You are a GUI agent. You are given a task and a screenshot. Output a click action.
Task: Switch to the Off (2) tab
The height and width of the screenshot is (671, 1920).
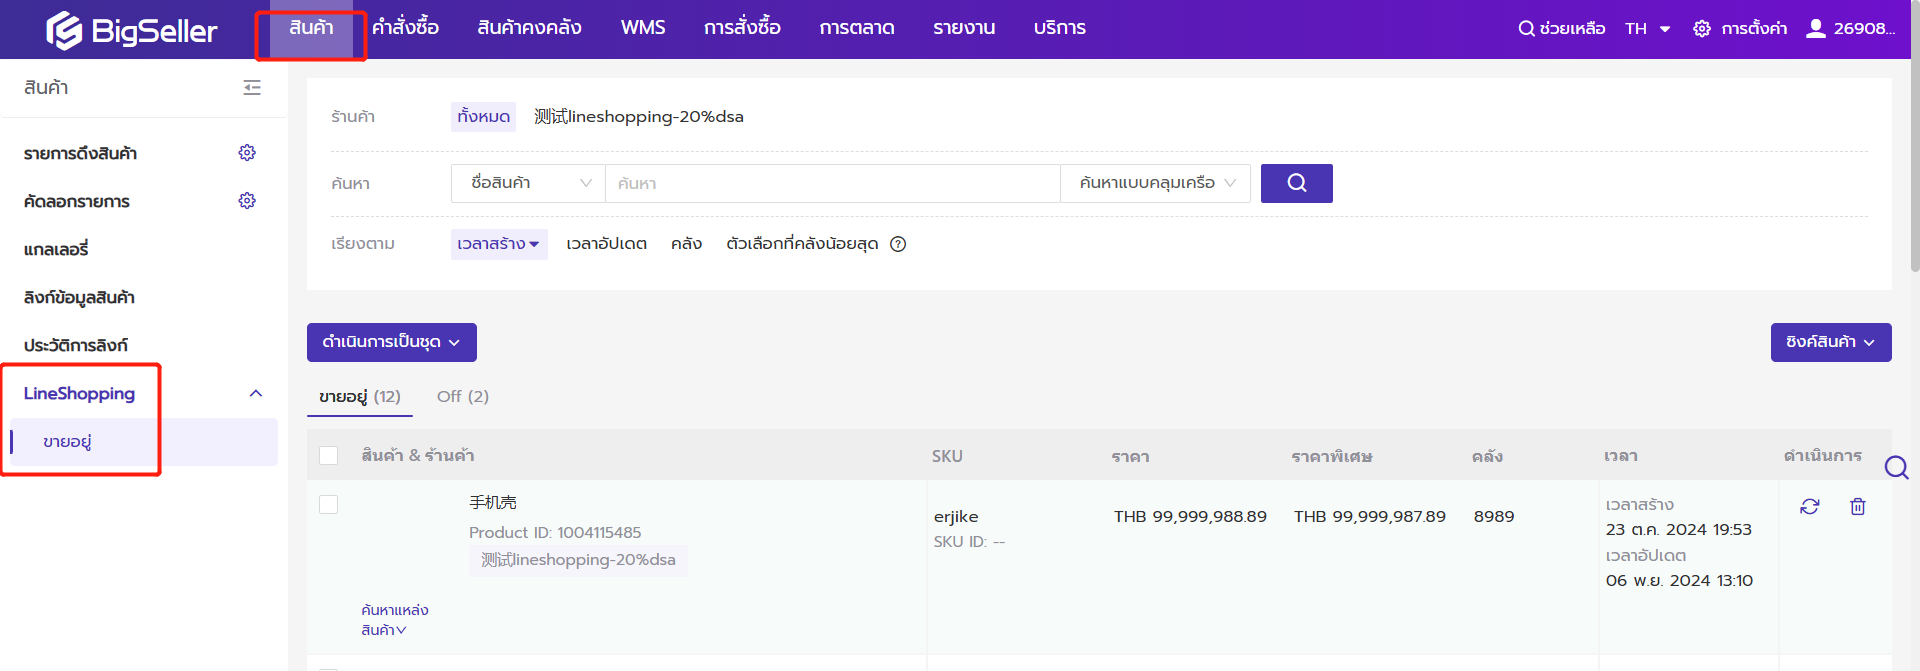click(462, 397)
